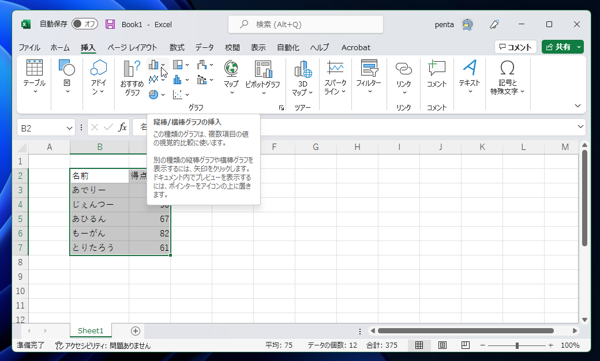
Task: Open the Name Box dropdown arrow
Action: [x=69, y=128]
